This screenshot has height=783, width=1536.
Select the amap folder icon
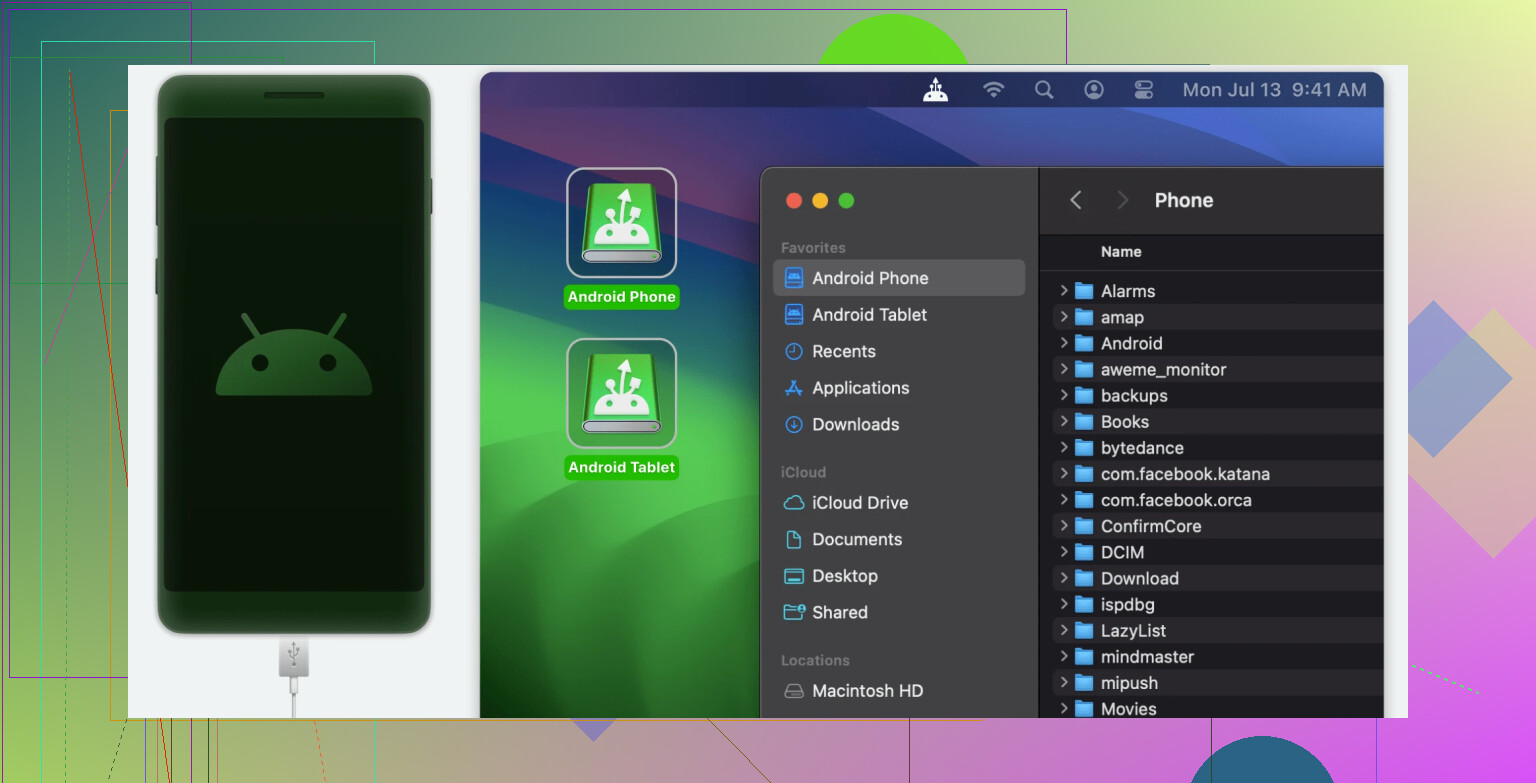click(1084, 317)
